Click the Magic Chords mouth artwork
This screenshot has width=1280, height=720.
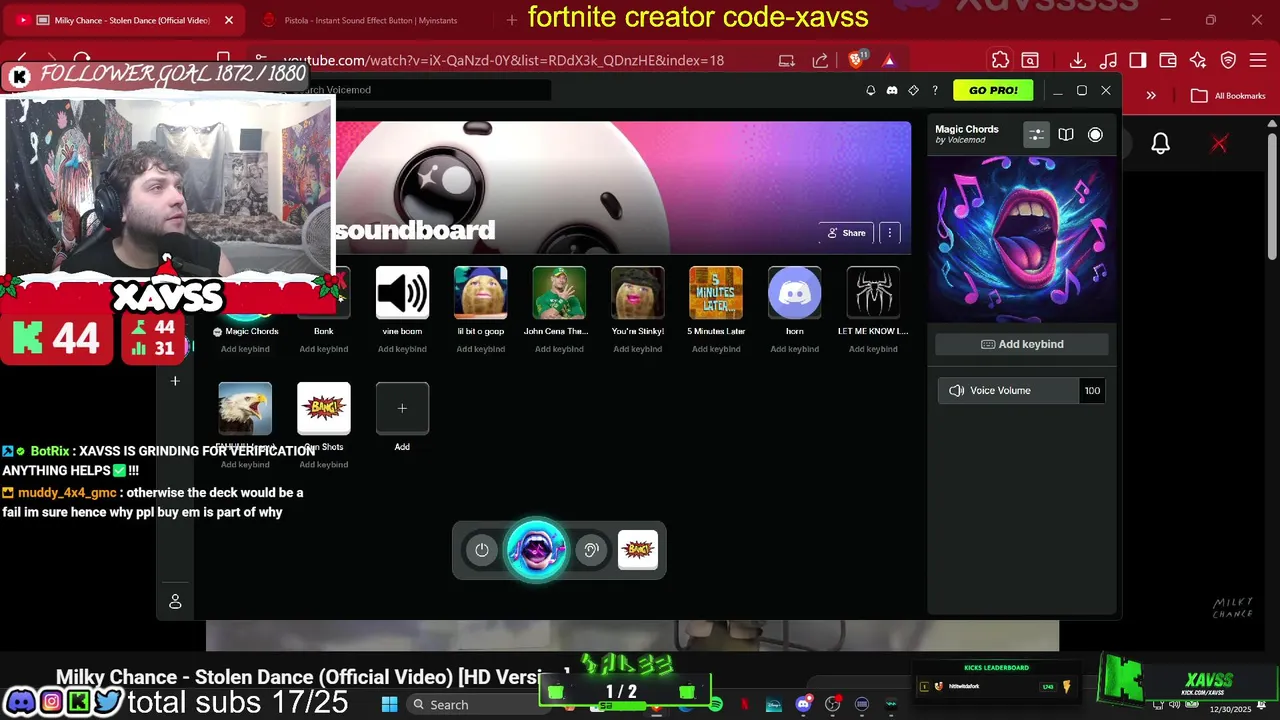click(1021, 240)
